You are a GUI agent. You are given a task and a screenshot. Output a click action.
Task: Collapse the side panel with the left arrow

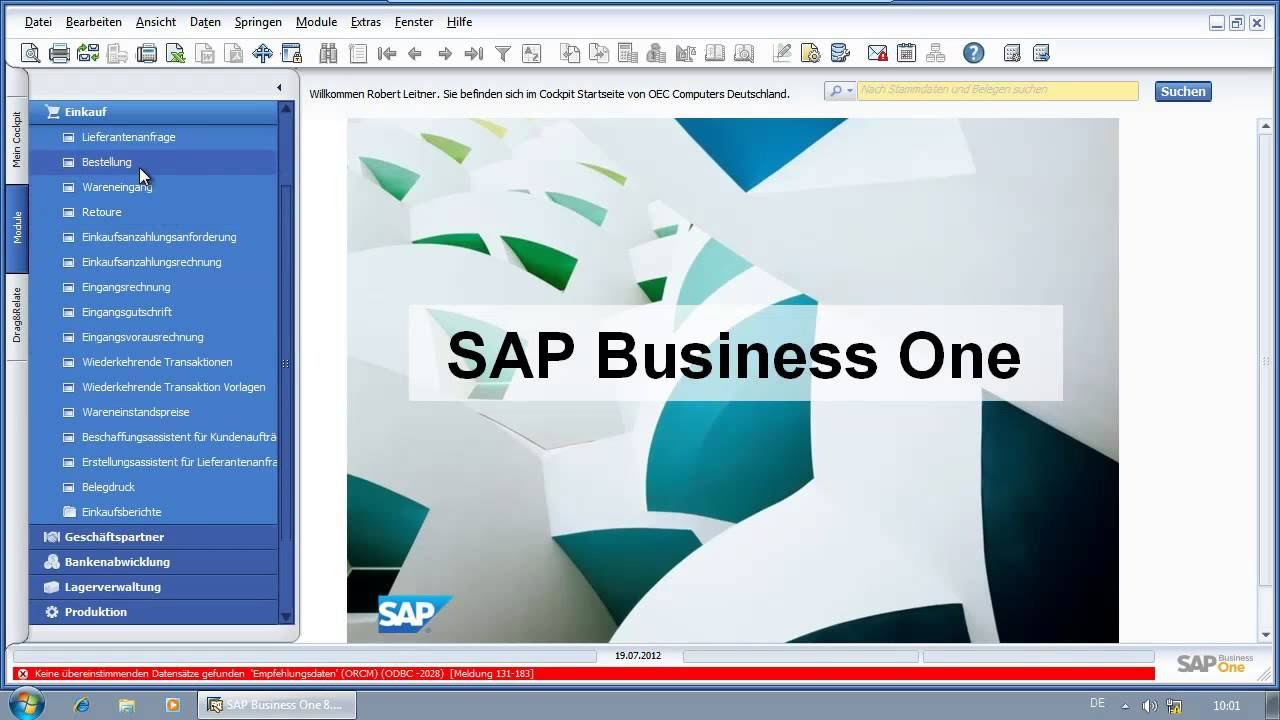pos(279,88)
